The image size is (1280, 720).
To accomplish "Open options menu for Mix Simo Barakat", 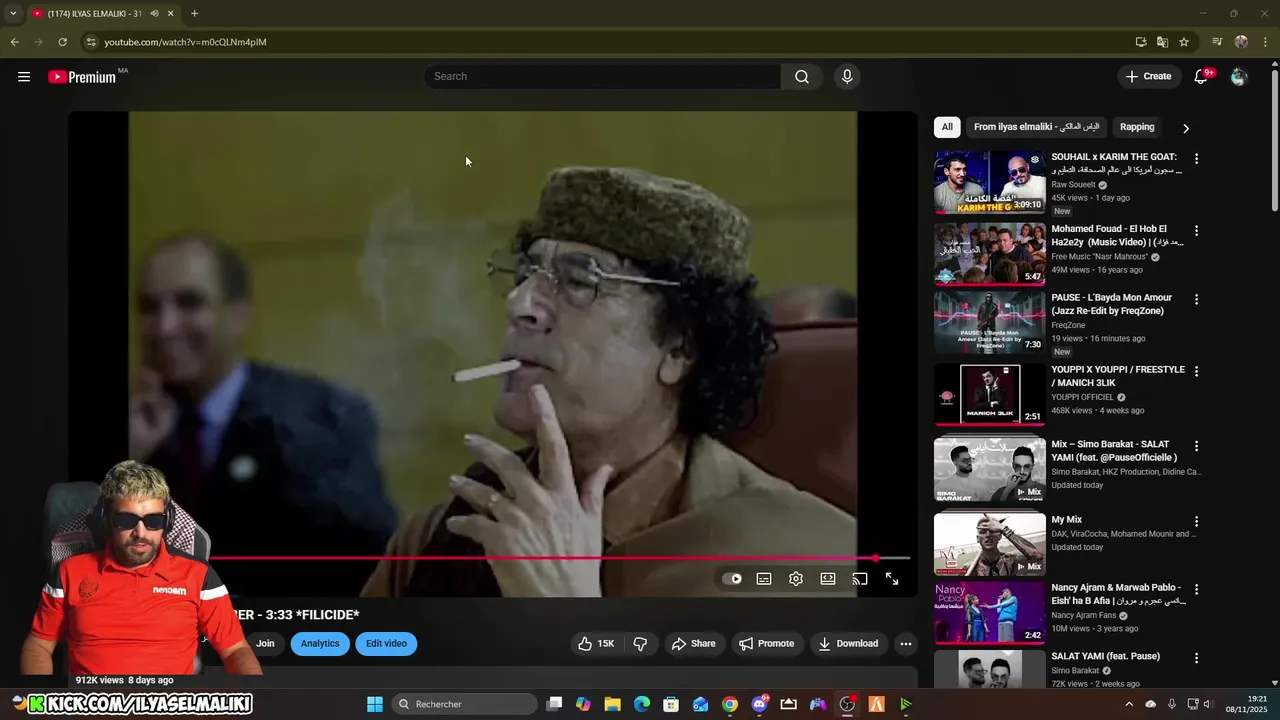I will (x=1196, y=446).
